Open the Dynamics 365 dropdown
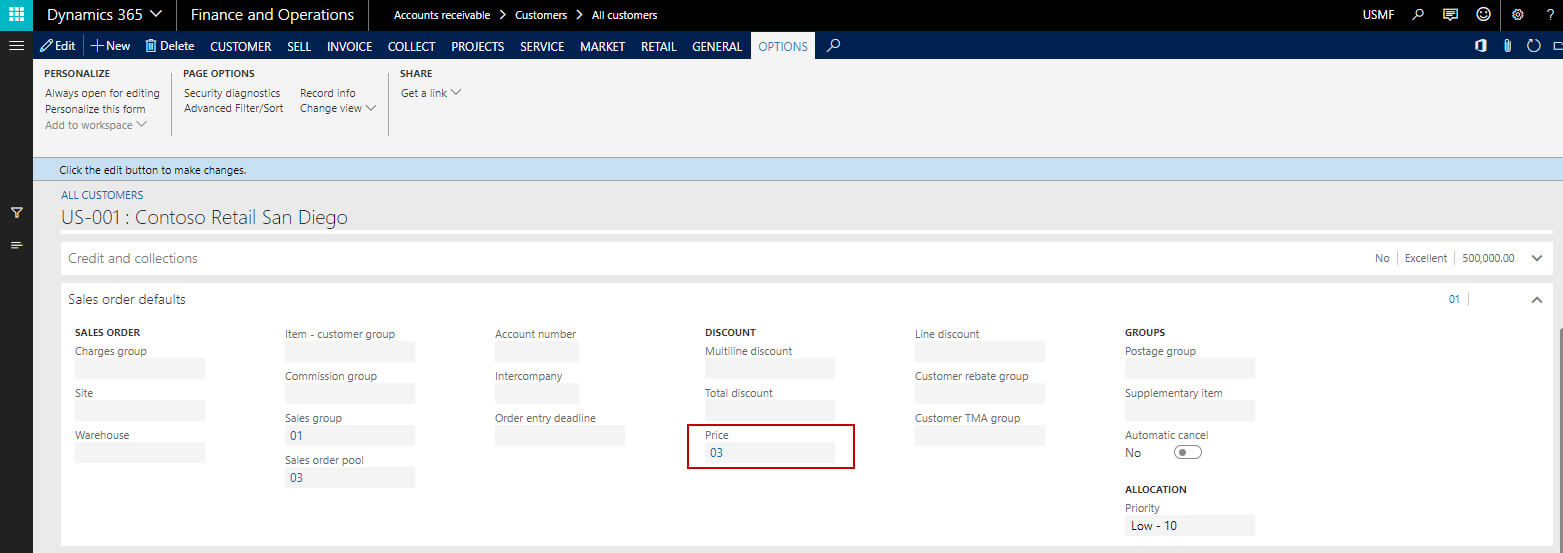 104,15
